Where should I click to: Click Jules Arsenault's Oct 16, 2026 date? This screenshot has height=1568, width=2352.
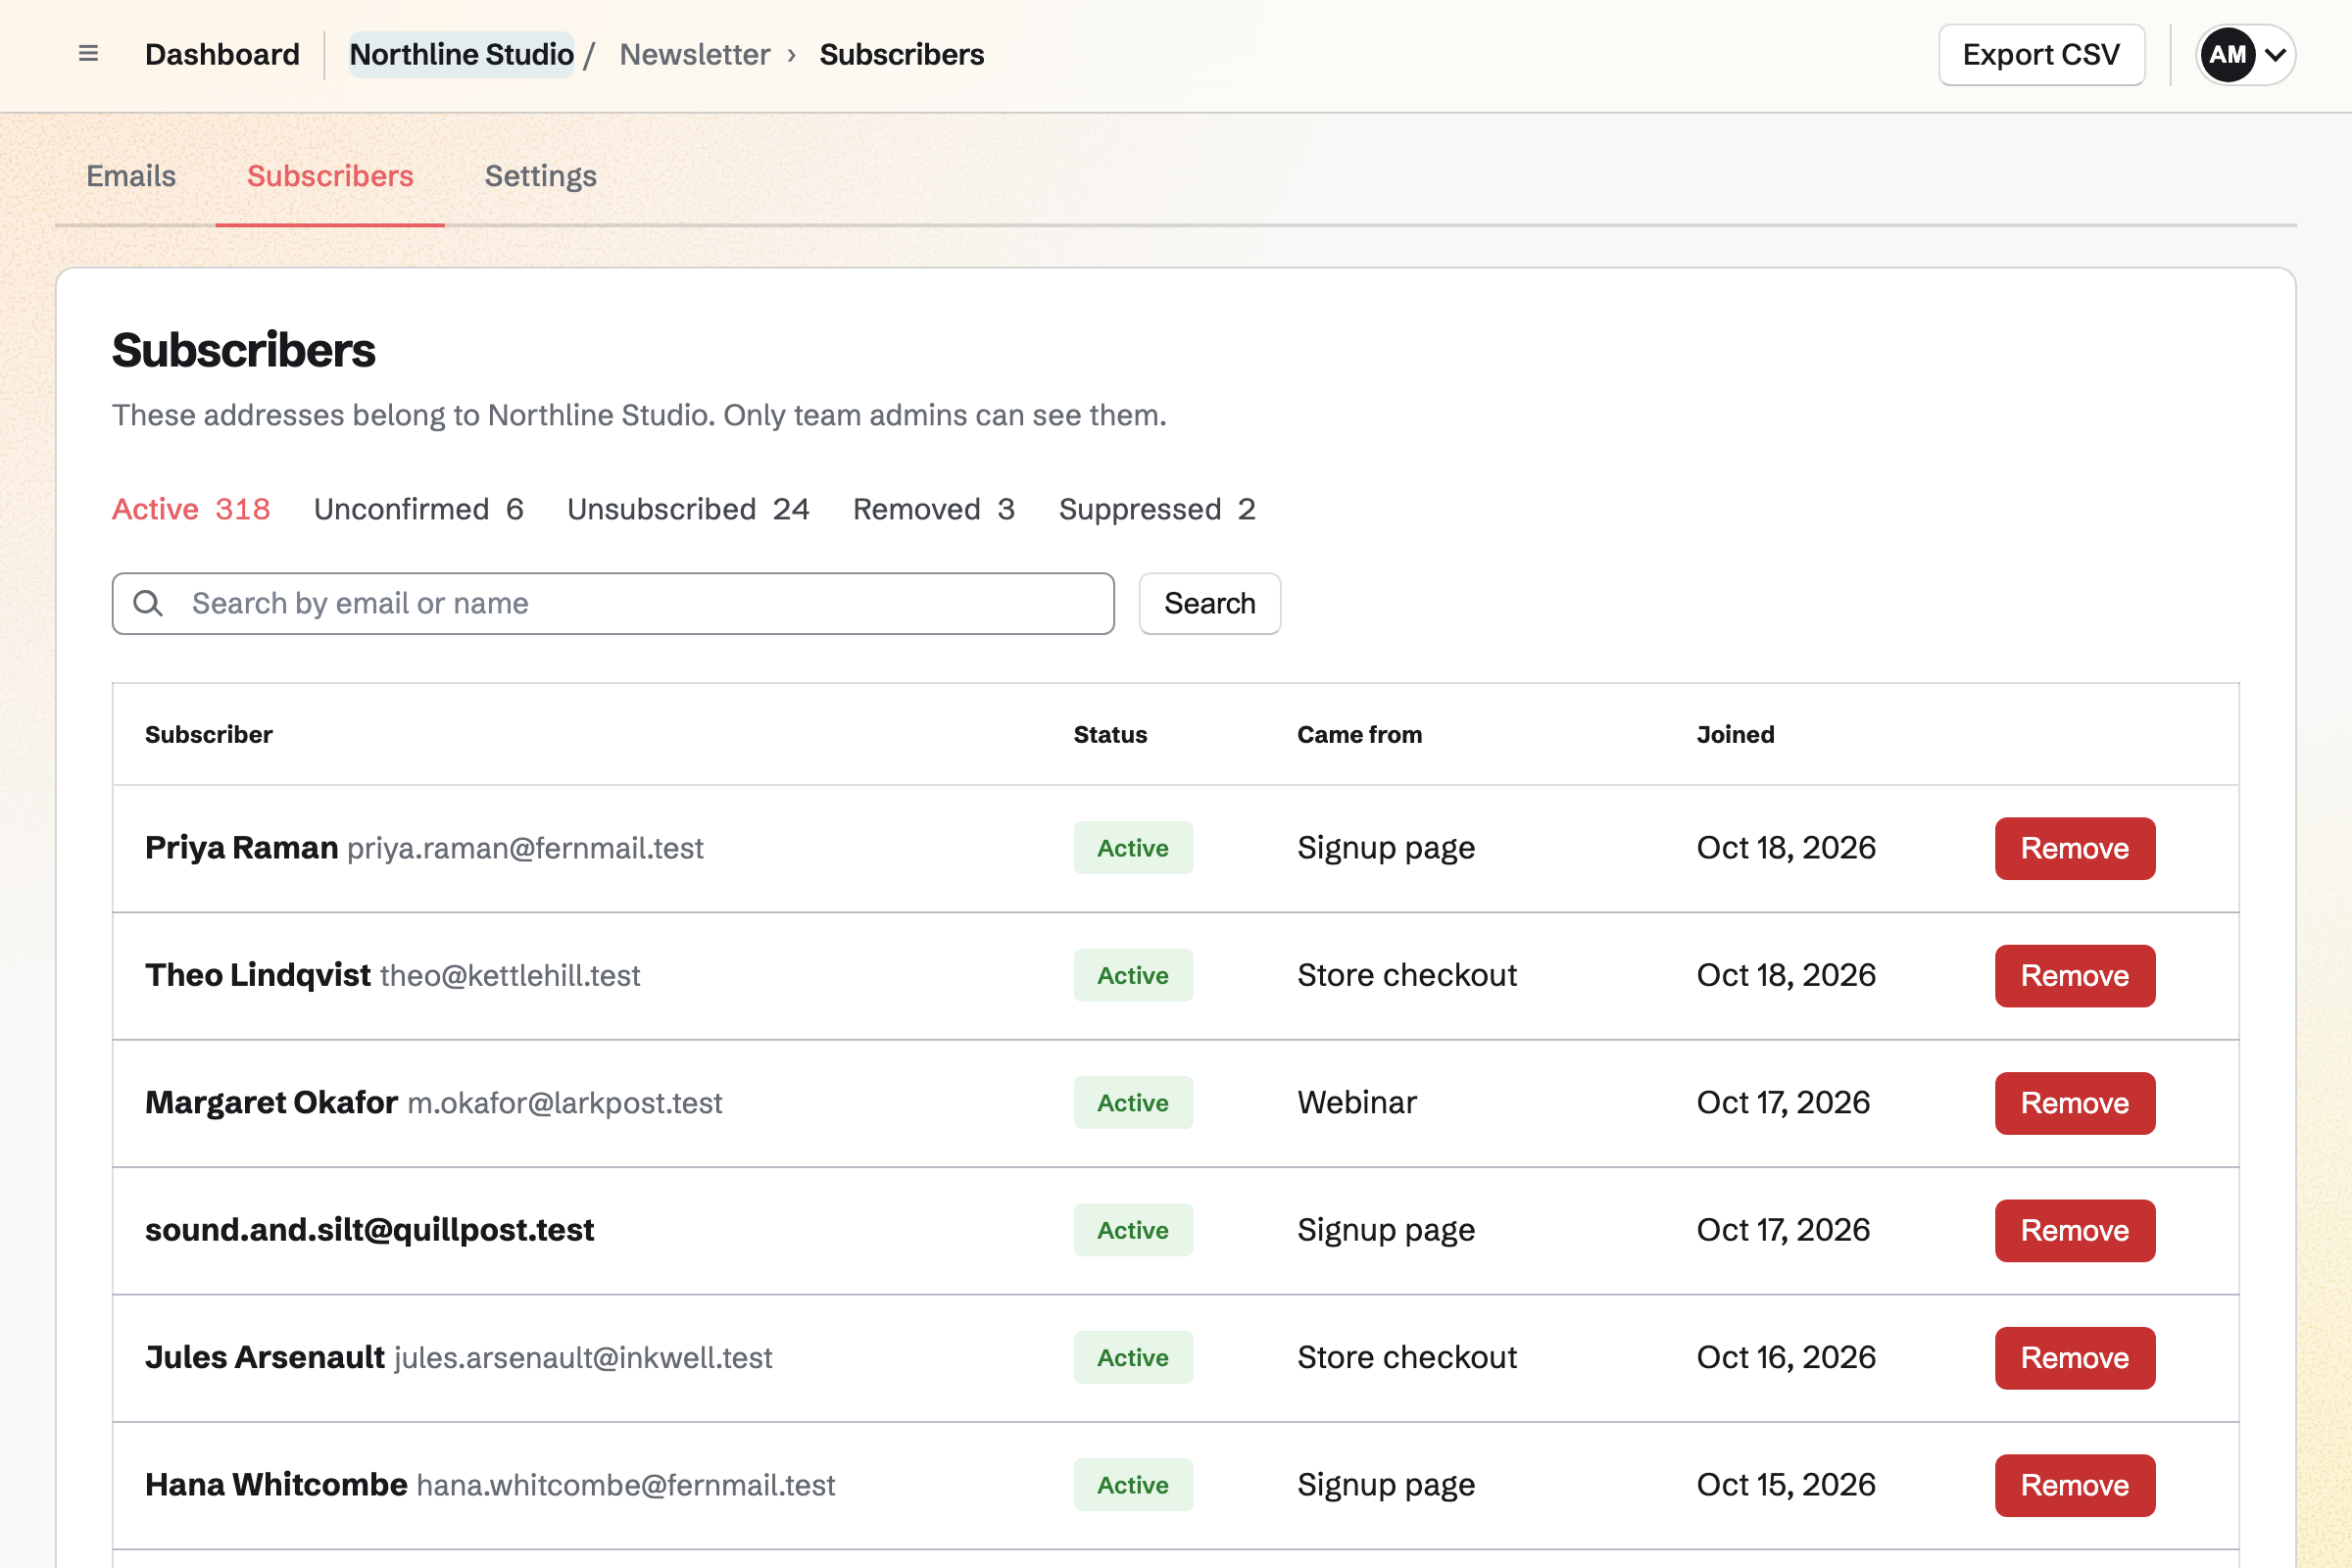pyautogui.click(x=1786, y=1357)
